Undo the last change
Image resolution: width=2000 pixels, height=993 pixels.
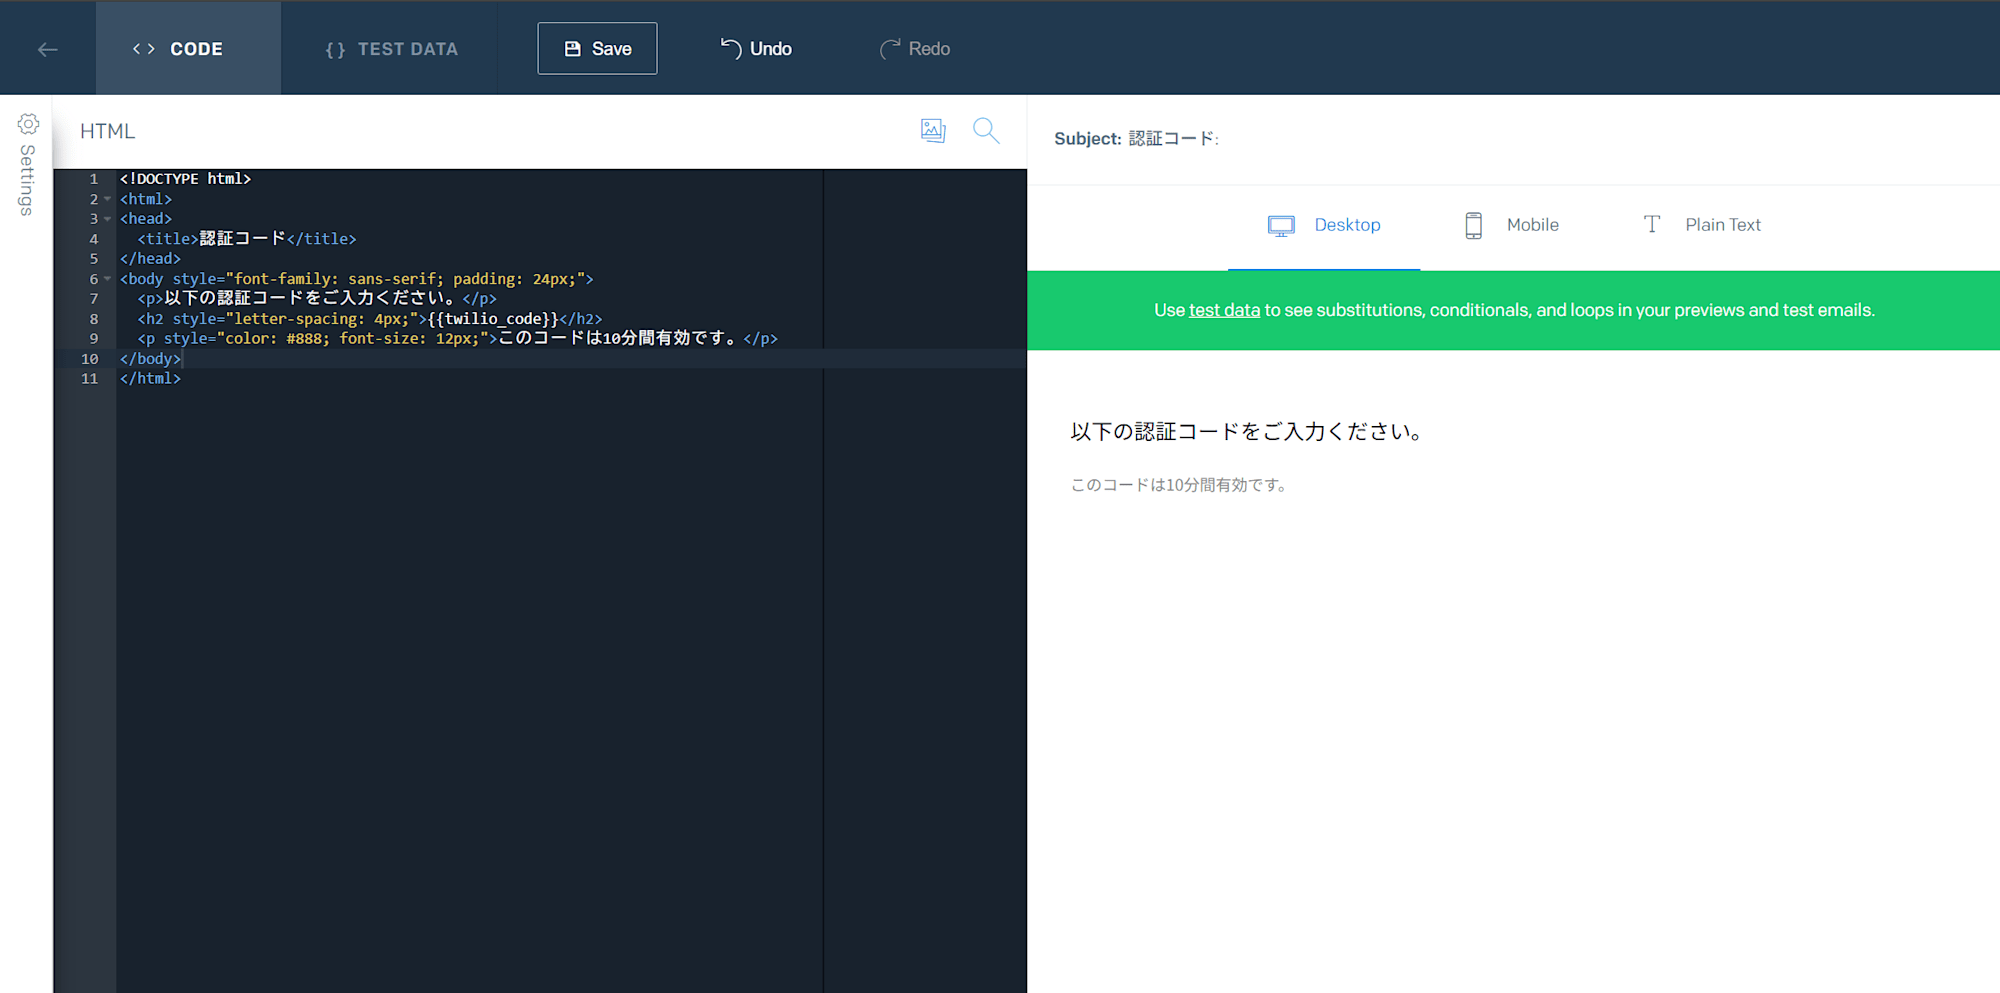(x=756, y=49)
